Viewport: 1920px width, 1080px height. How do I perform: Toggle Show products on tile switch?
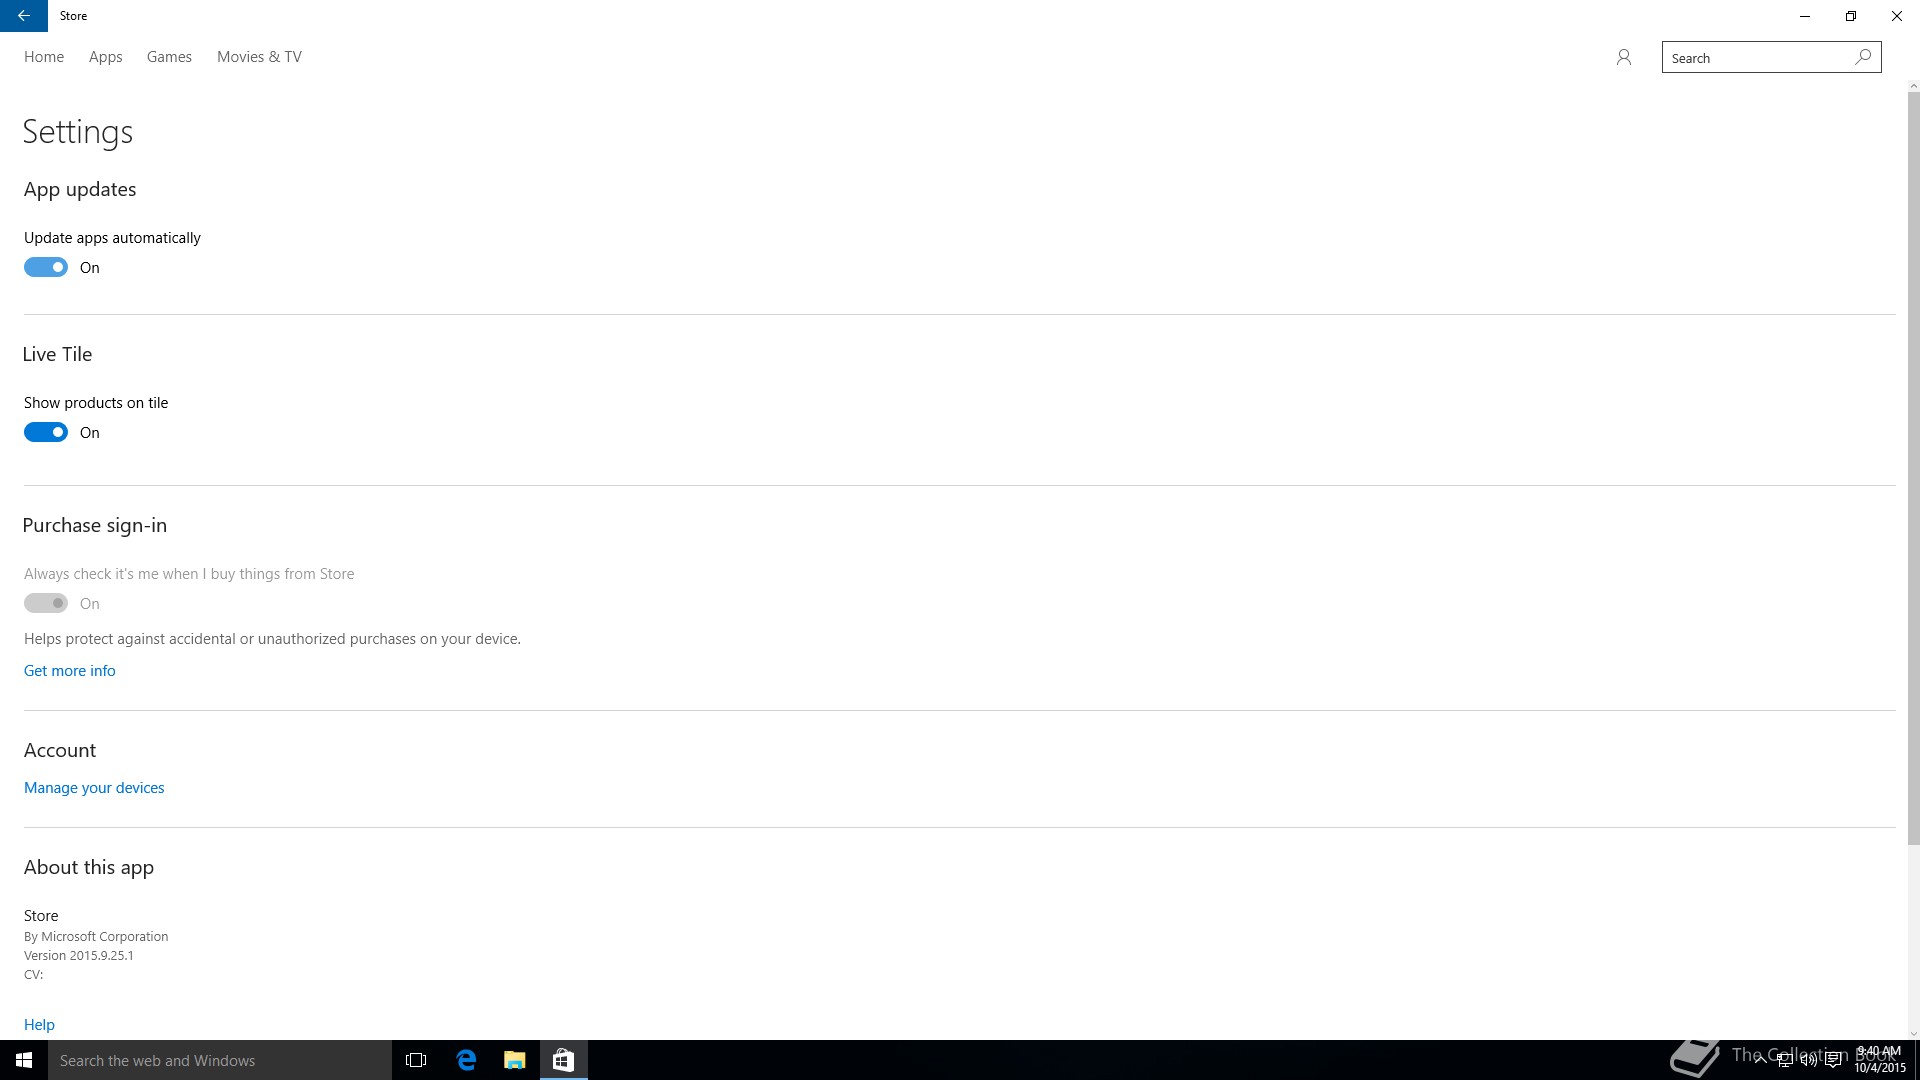coord(46,432)
